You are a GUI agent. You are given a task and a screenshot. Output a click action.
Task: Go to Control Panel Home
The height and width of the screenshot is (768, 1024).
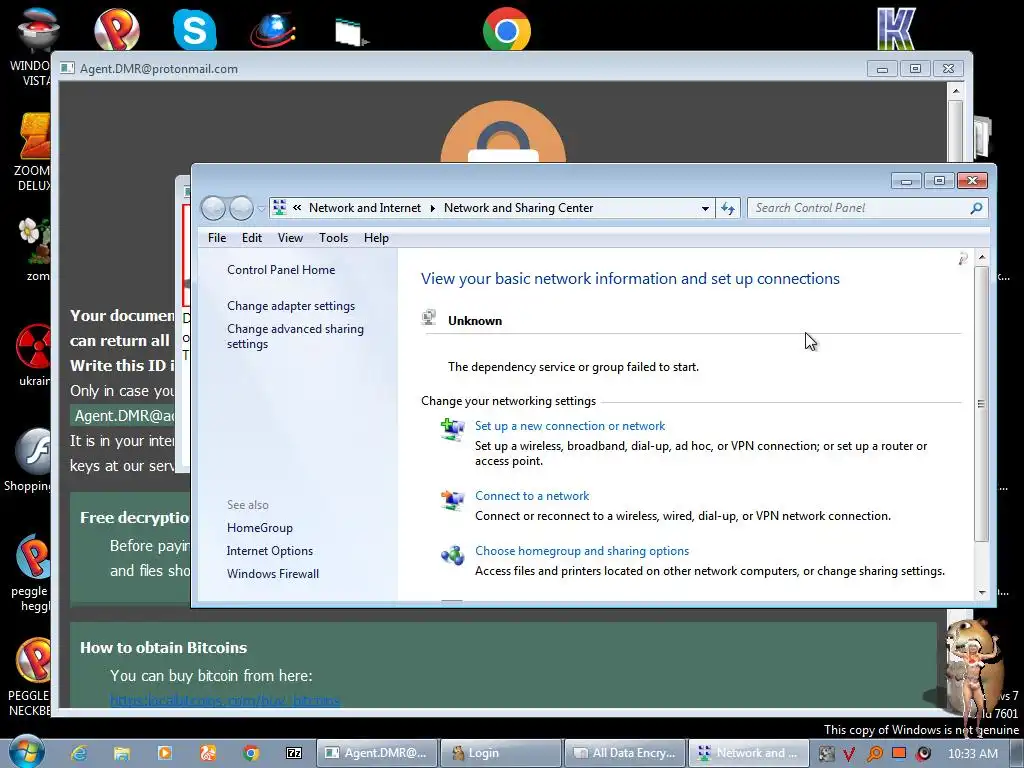281,270
